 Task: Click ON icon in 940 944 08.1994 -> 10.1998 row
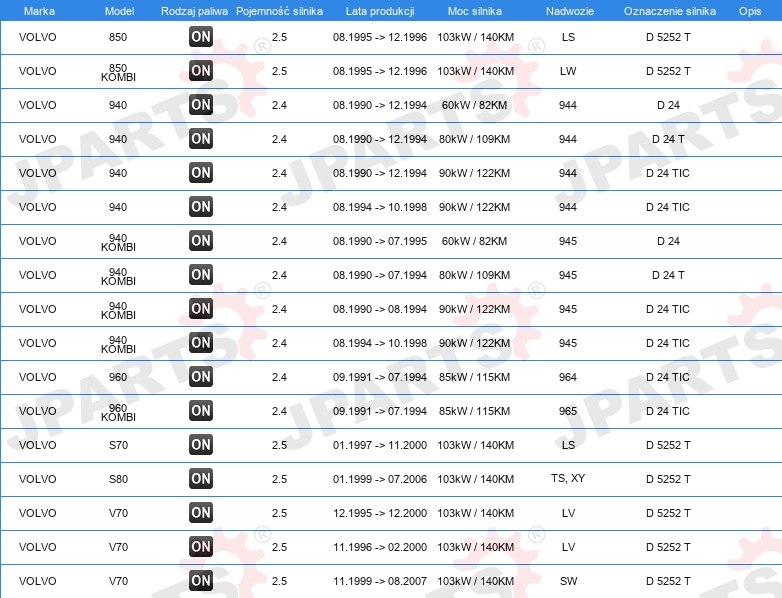[201, 206]
